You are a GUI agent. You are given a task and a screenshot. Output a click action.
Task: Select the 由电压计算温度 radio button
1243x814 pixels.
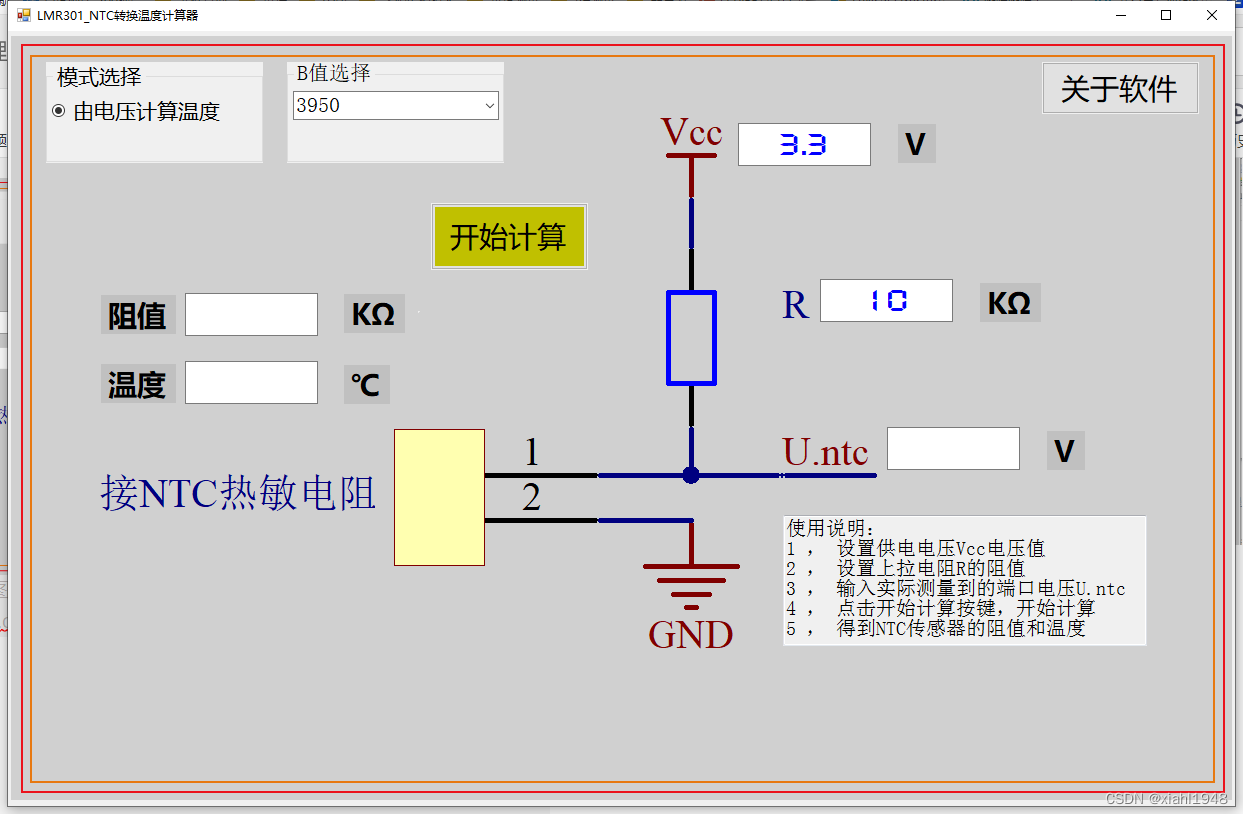point(136,112)
